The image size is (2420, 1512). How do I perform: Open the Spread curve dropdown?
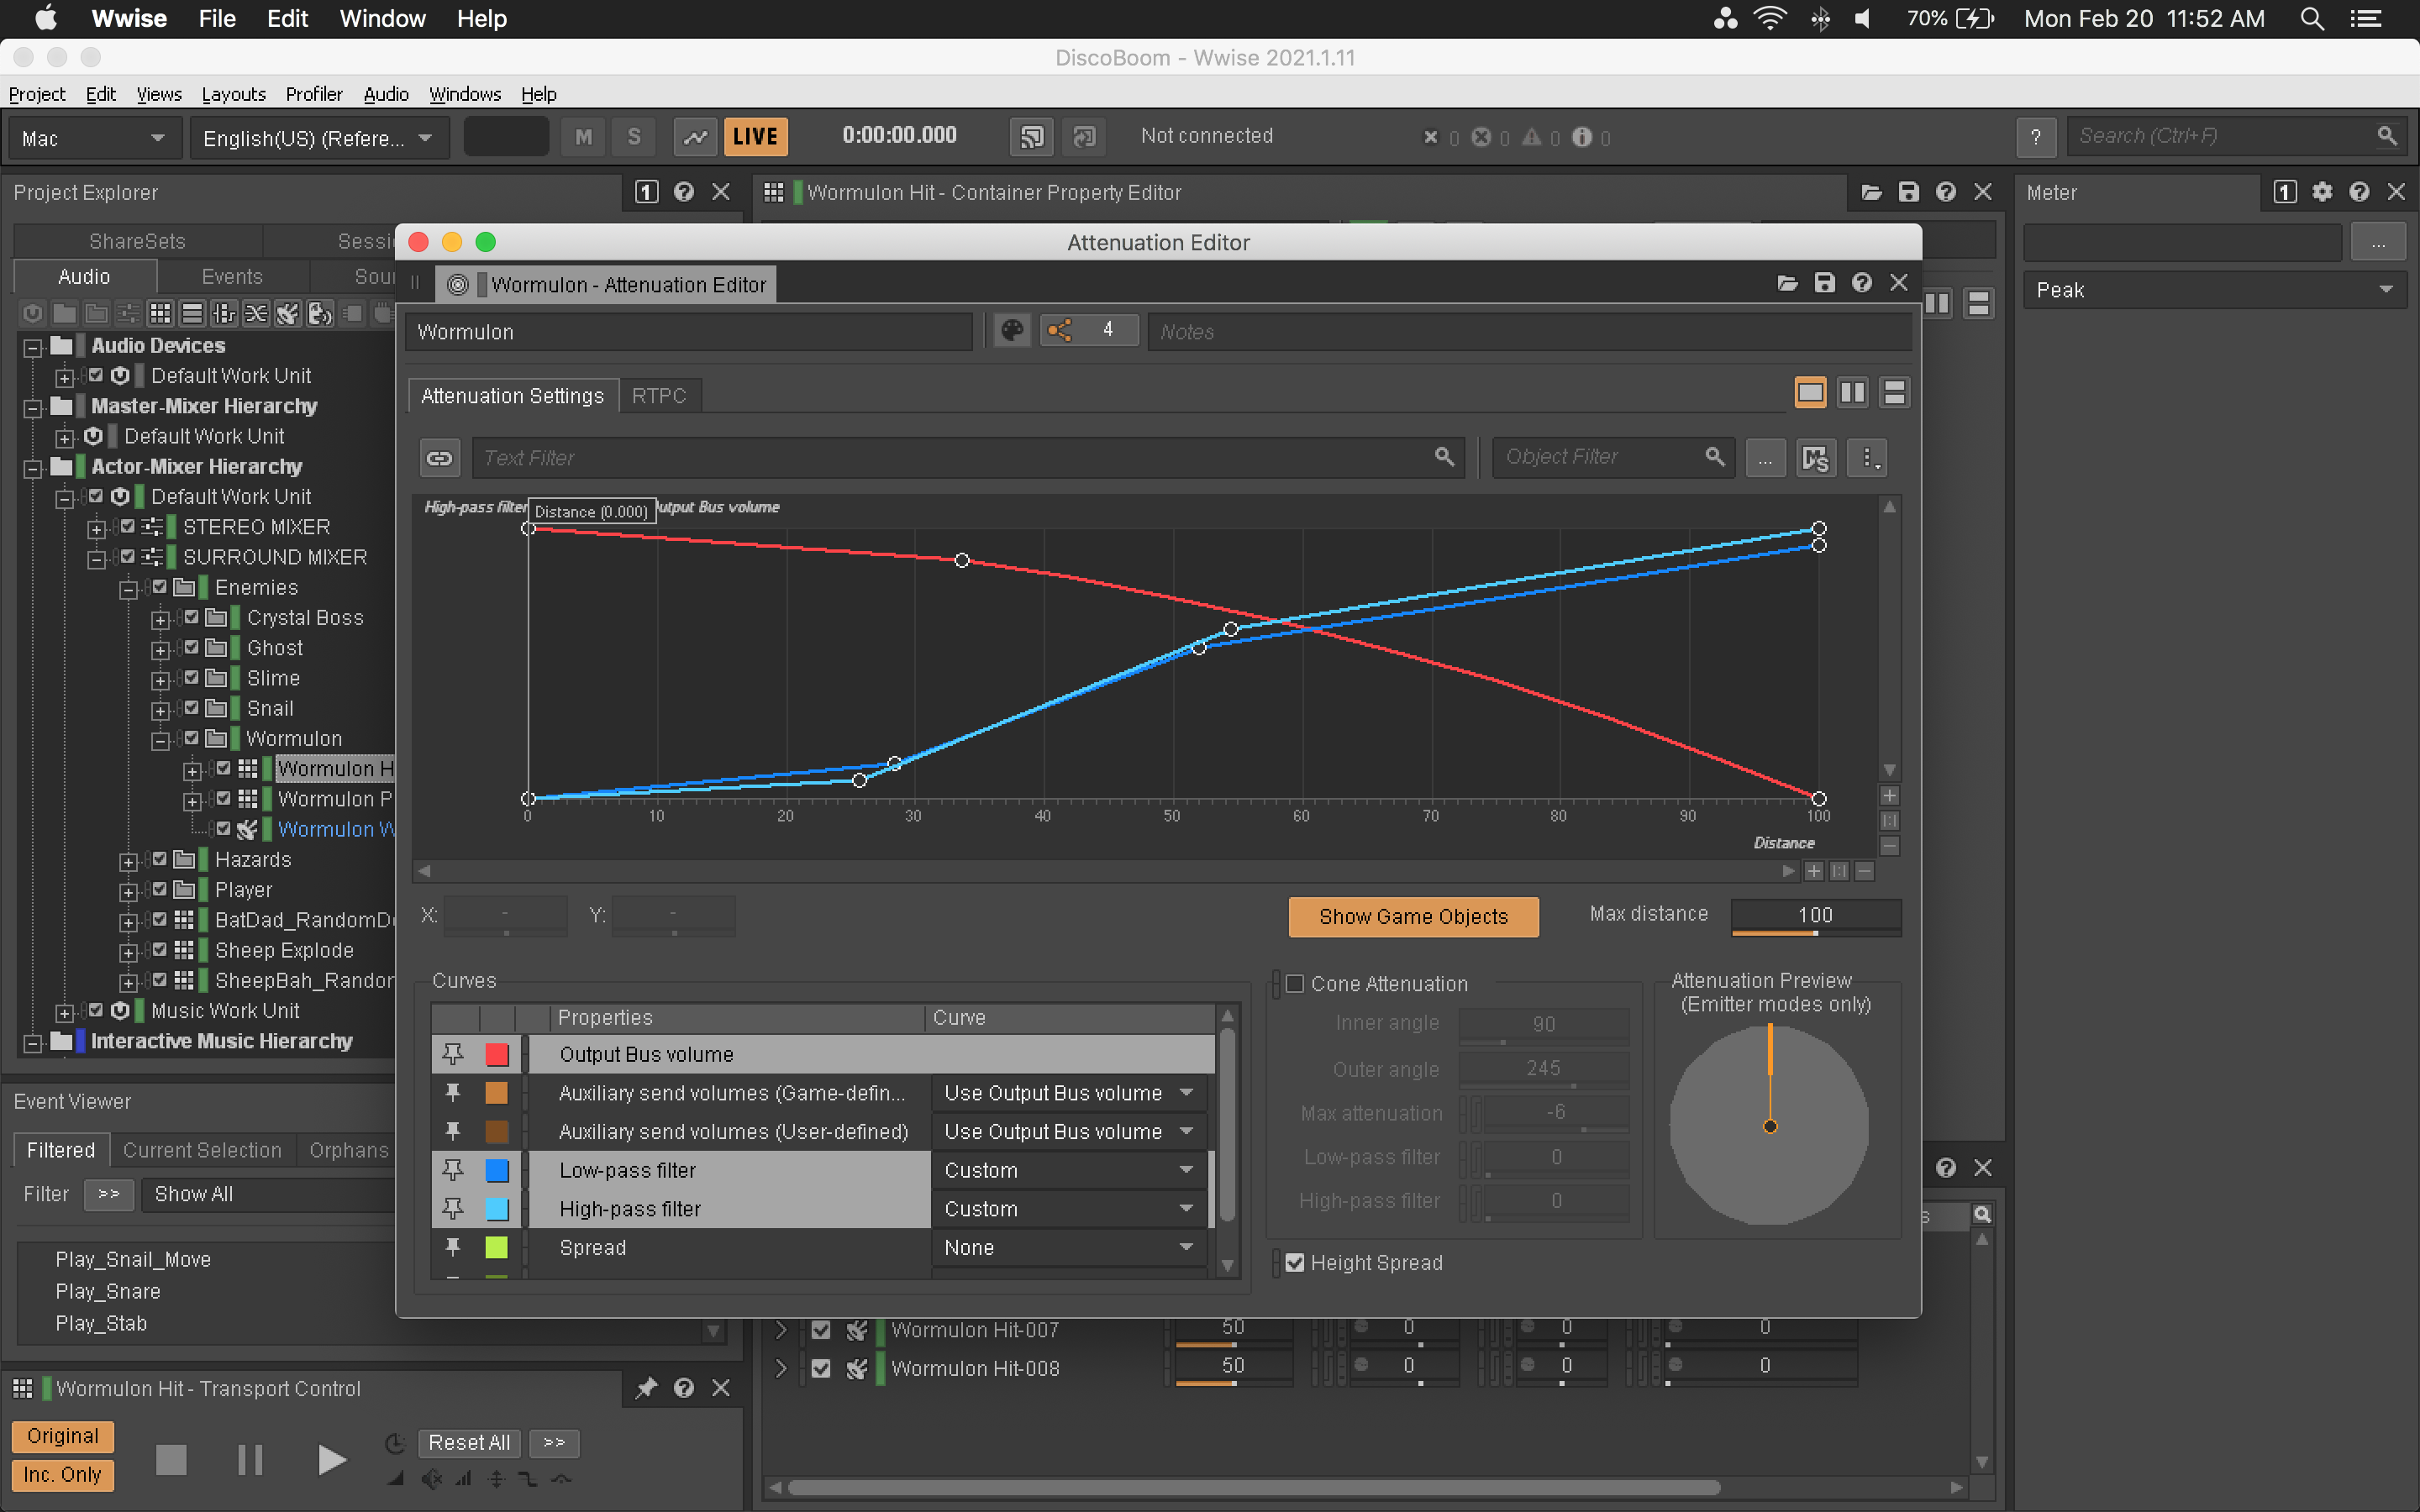click(1068, 1247)
